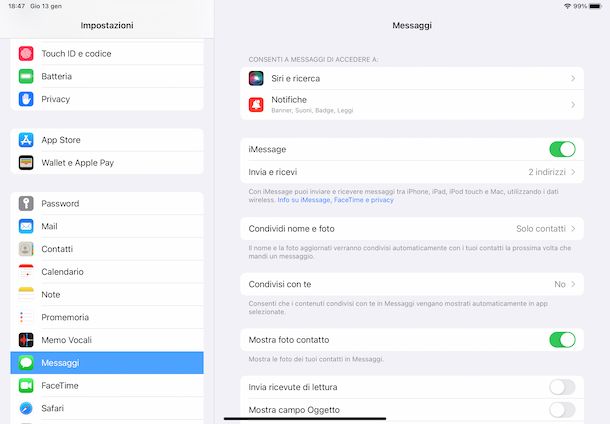Select Touch ID e codice in sidebar
The image size is (610, 424).
[107, 53]
